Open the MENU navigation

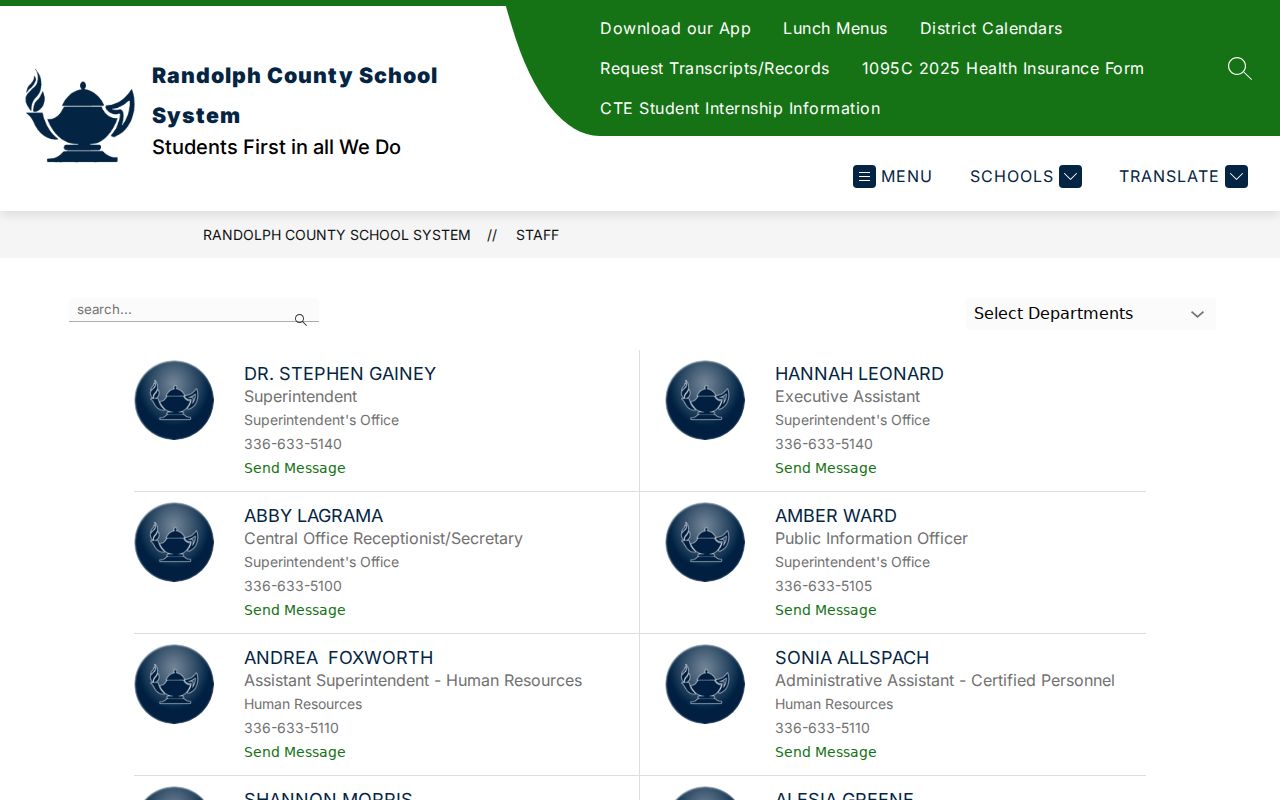click(x=893, y=176)
